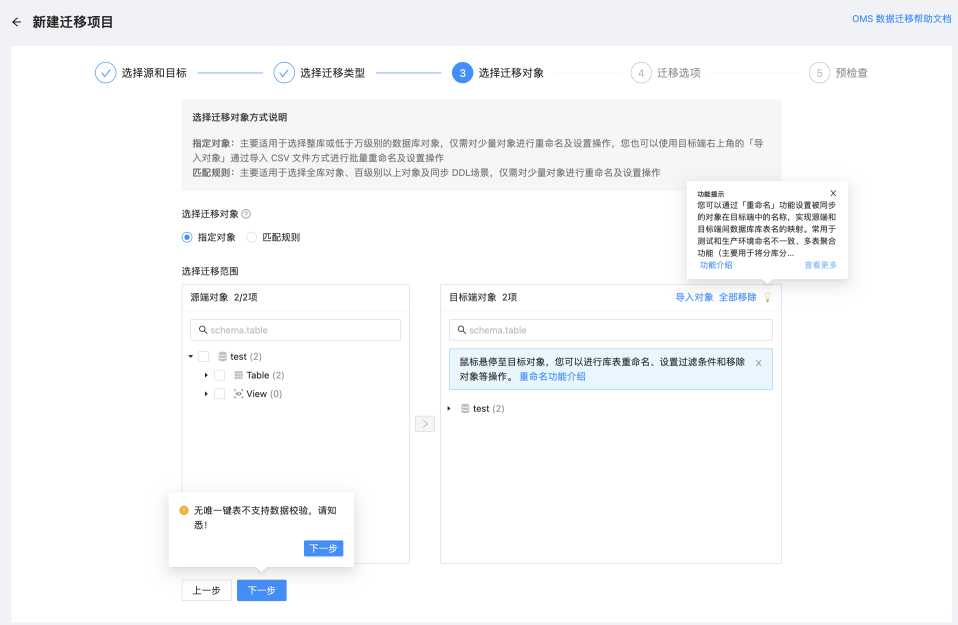Check the Table (2) checkbox
Viewport: 958px width, 625px height.
(220, 375)
